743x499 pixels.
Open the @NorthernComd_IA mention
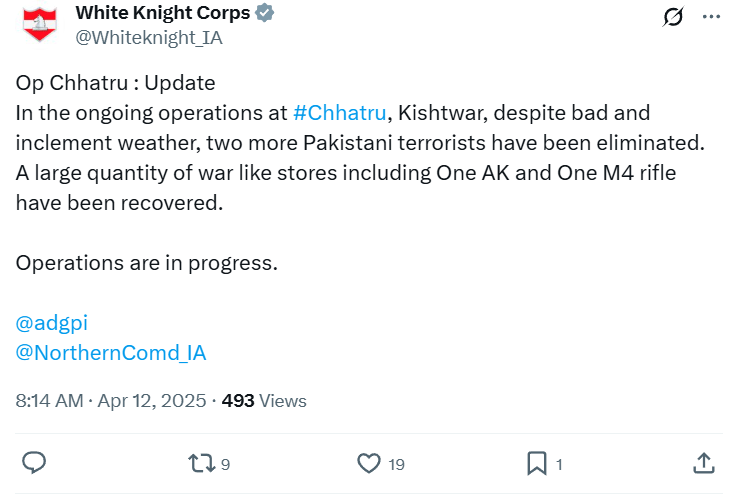111,353
